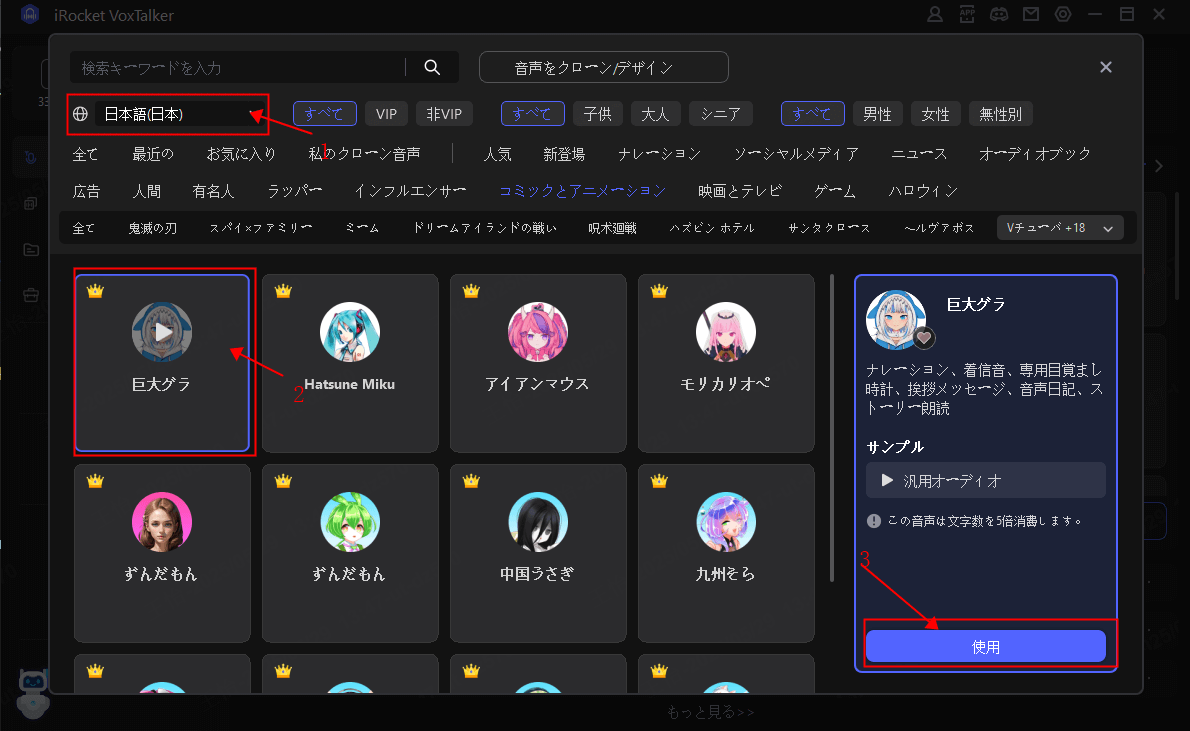The width and height of the screenshot is (1190, 731).
Task: Open the 日本語(日本) language dropdown
Action: click(181, 114)
